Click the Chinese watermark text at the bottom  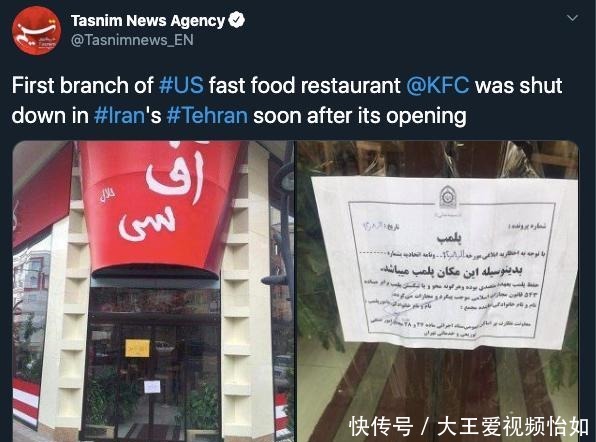click(x=469, y=426)
